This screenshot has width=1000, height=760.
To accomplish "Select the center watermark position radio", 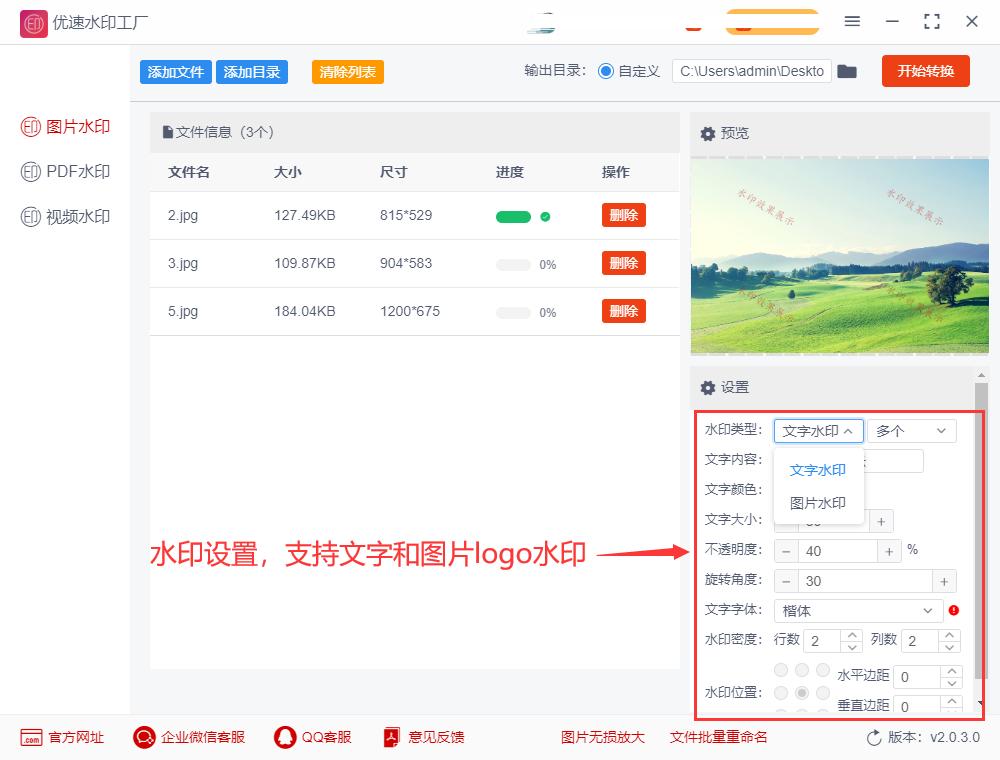I will pyautogui.click(x=801, y=692).
